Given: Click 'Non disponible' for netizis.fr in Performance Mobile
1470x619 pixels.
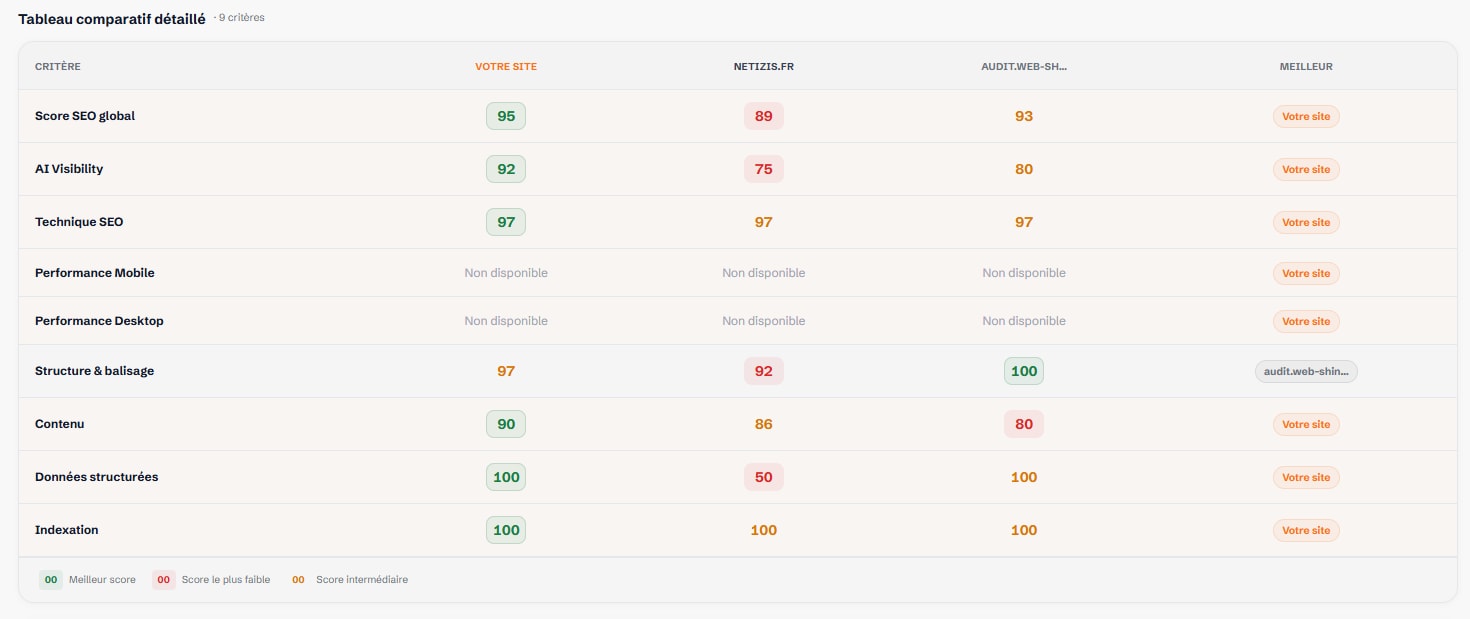Looking at the screenshot, I should point(764,273).
